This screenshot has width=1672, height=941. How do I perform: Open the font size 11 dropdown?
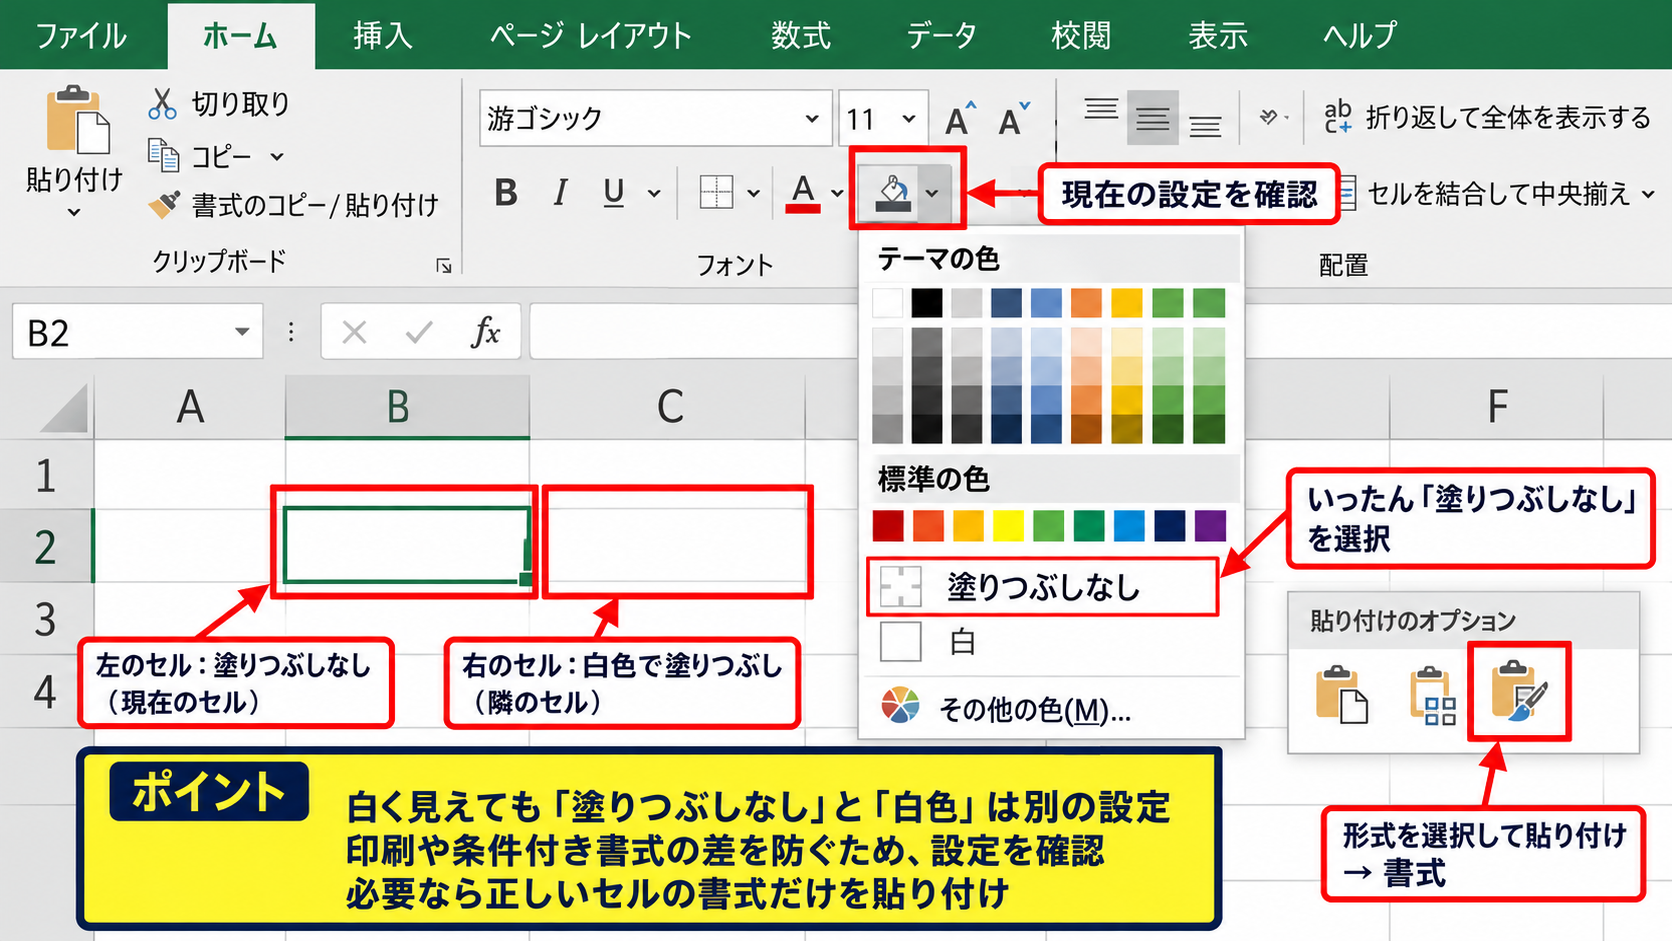coord(908,119)
